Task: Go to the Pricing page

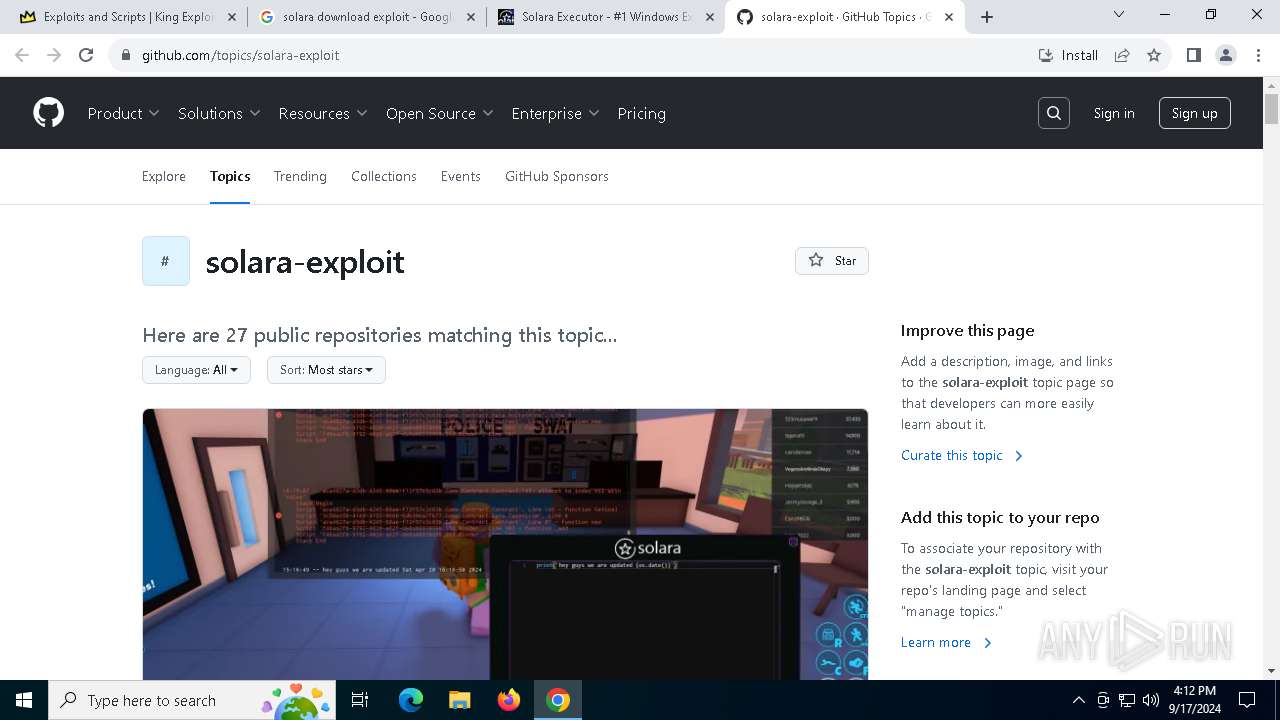Action: pyautogui.click(x=641, y=113)
